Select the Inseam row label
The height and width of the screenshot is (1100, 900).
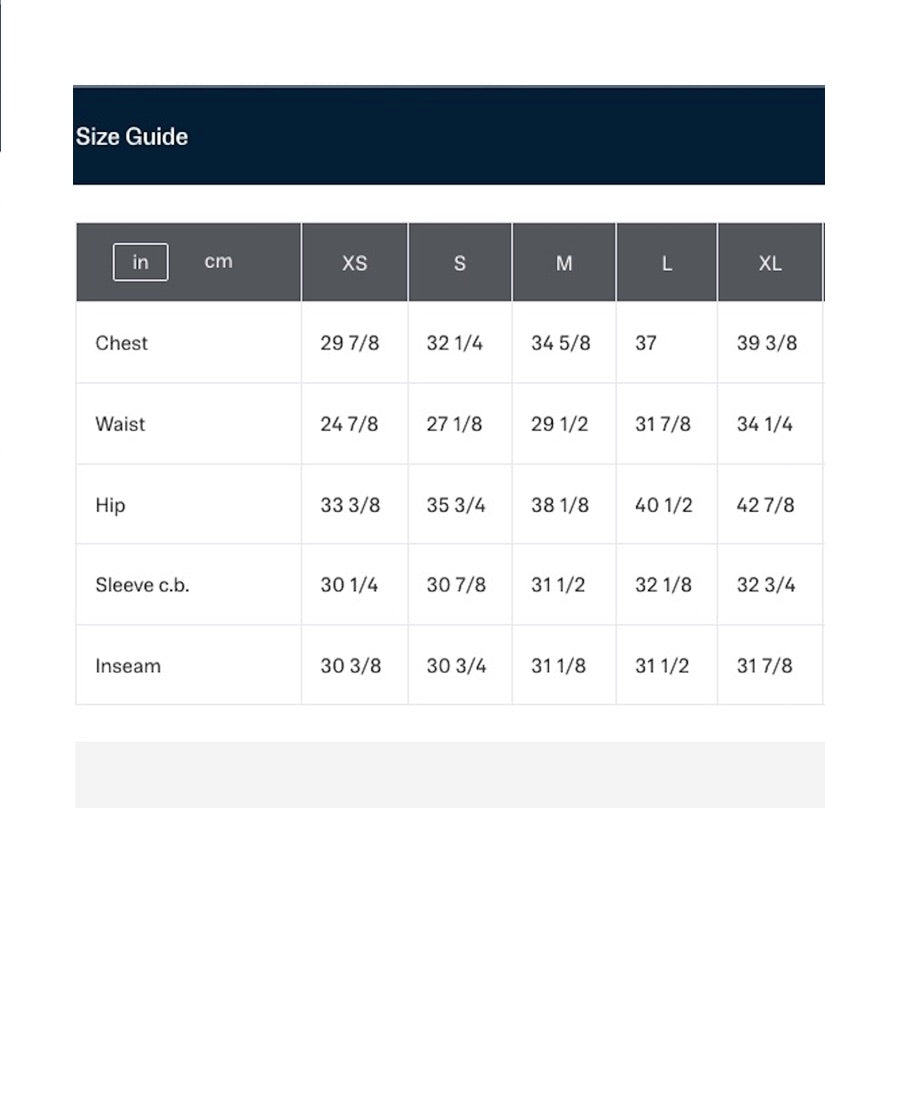128,666
